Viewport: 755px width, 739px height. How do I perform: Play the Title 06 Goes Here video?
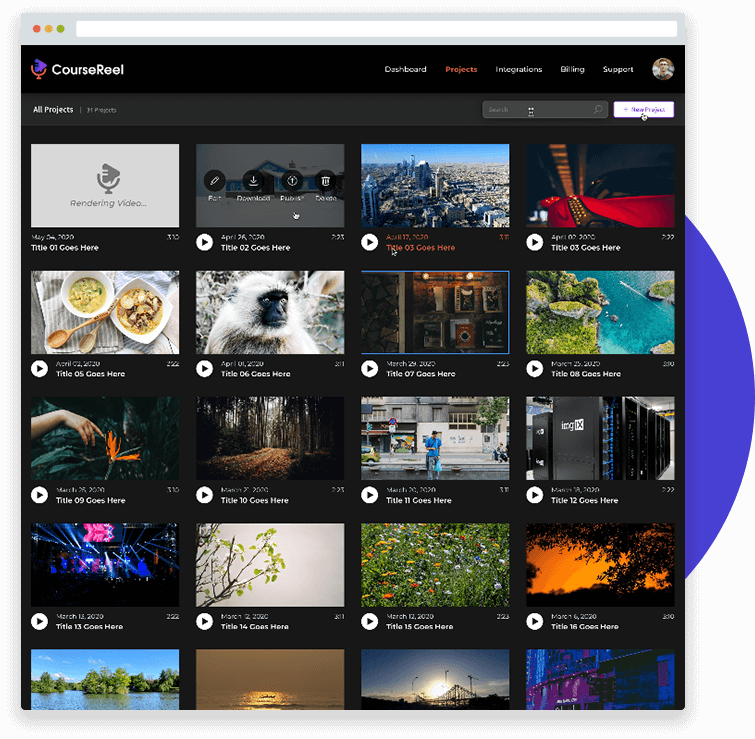coord(205,369)
